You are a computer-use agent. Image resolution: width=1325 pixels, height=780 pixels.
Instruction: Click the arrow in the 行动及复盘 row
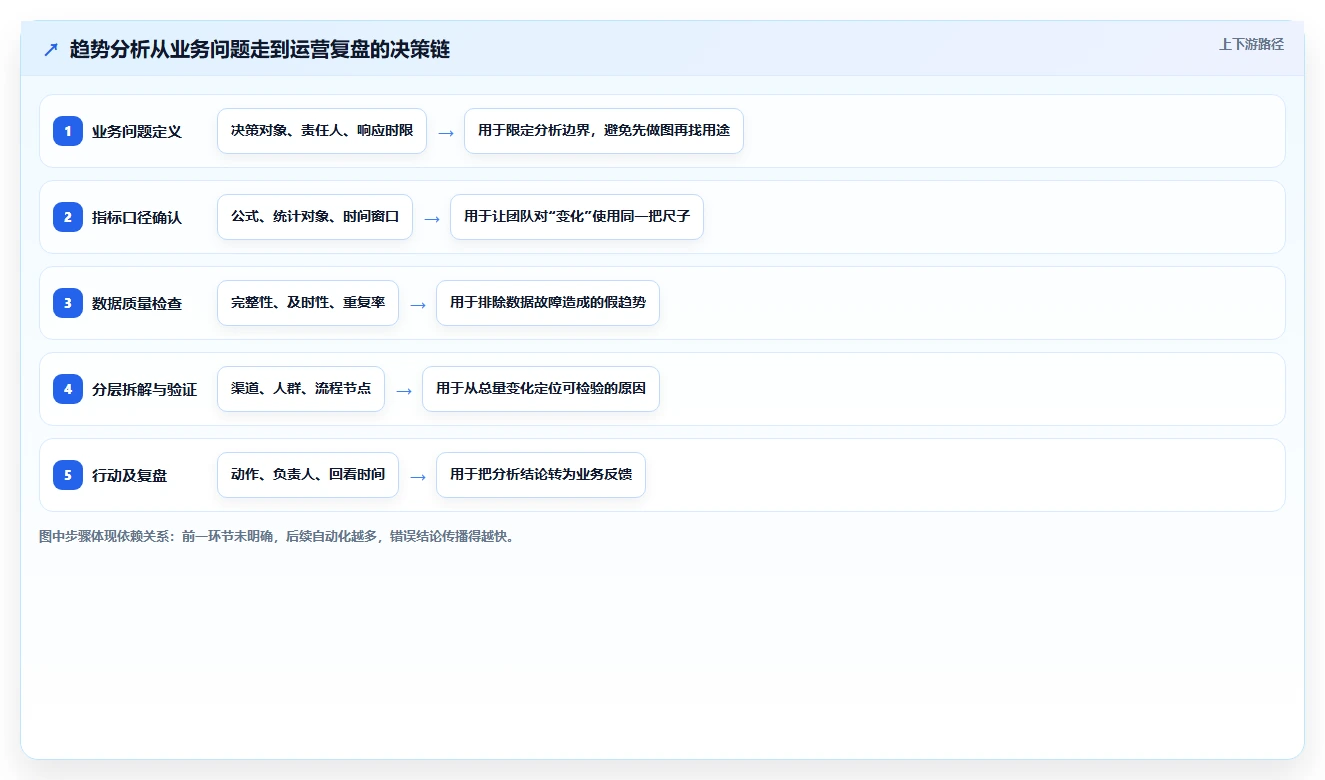(x=418, y=476)
